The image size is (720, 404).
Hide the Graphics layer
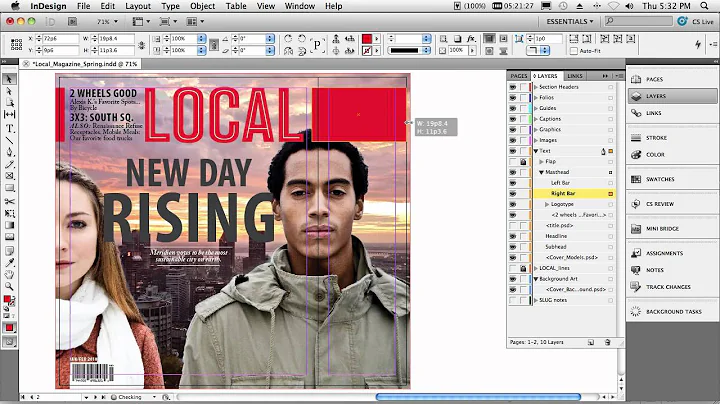pyautogui.click(x=512, y=129)
